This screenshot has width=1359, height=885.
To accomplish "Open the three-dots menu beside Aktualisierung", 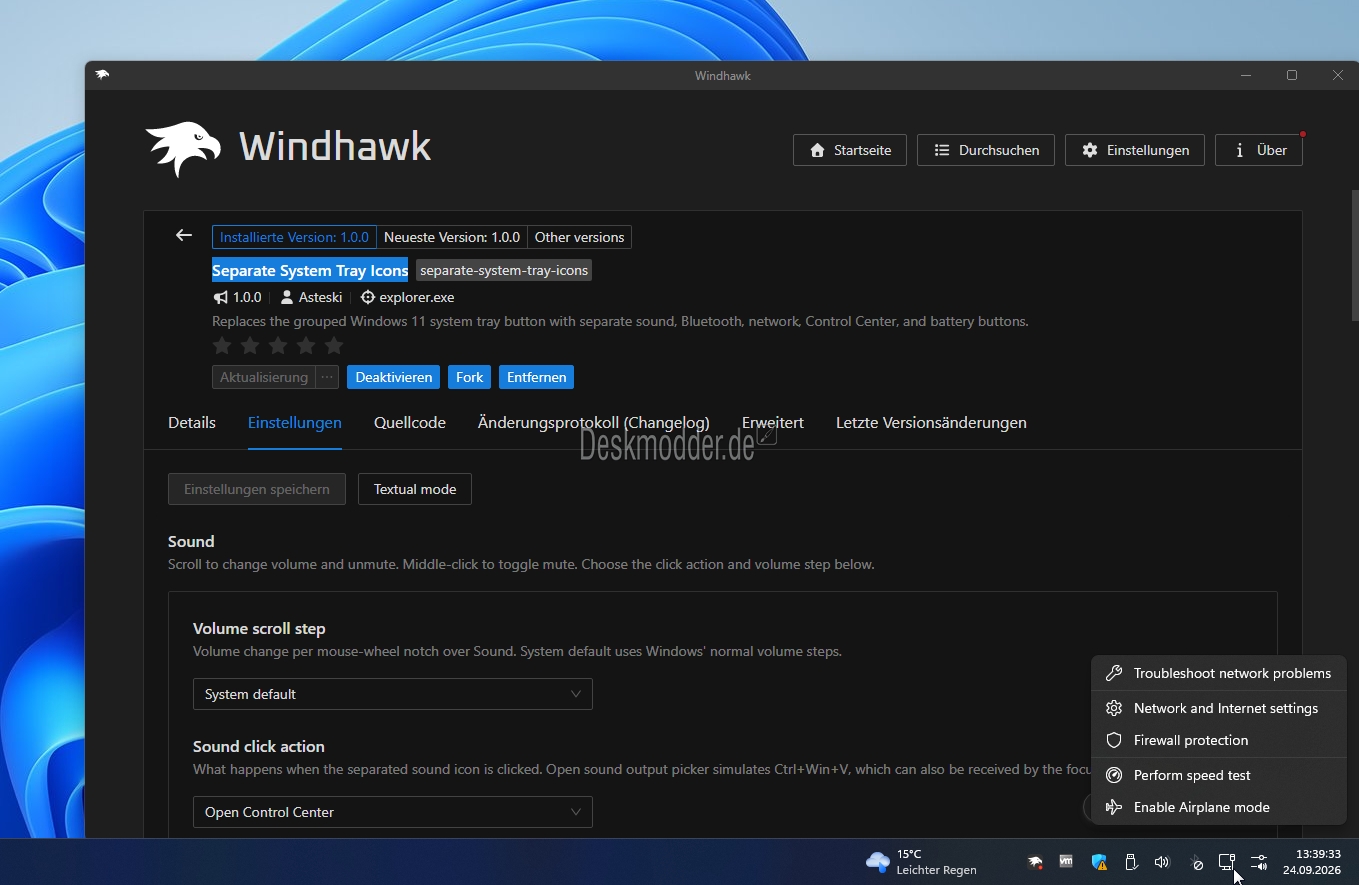I will (327, 377).
